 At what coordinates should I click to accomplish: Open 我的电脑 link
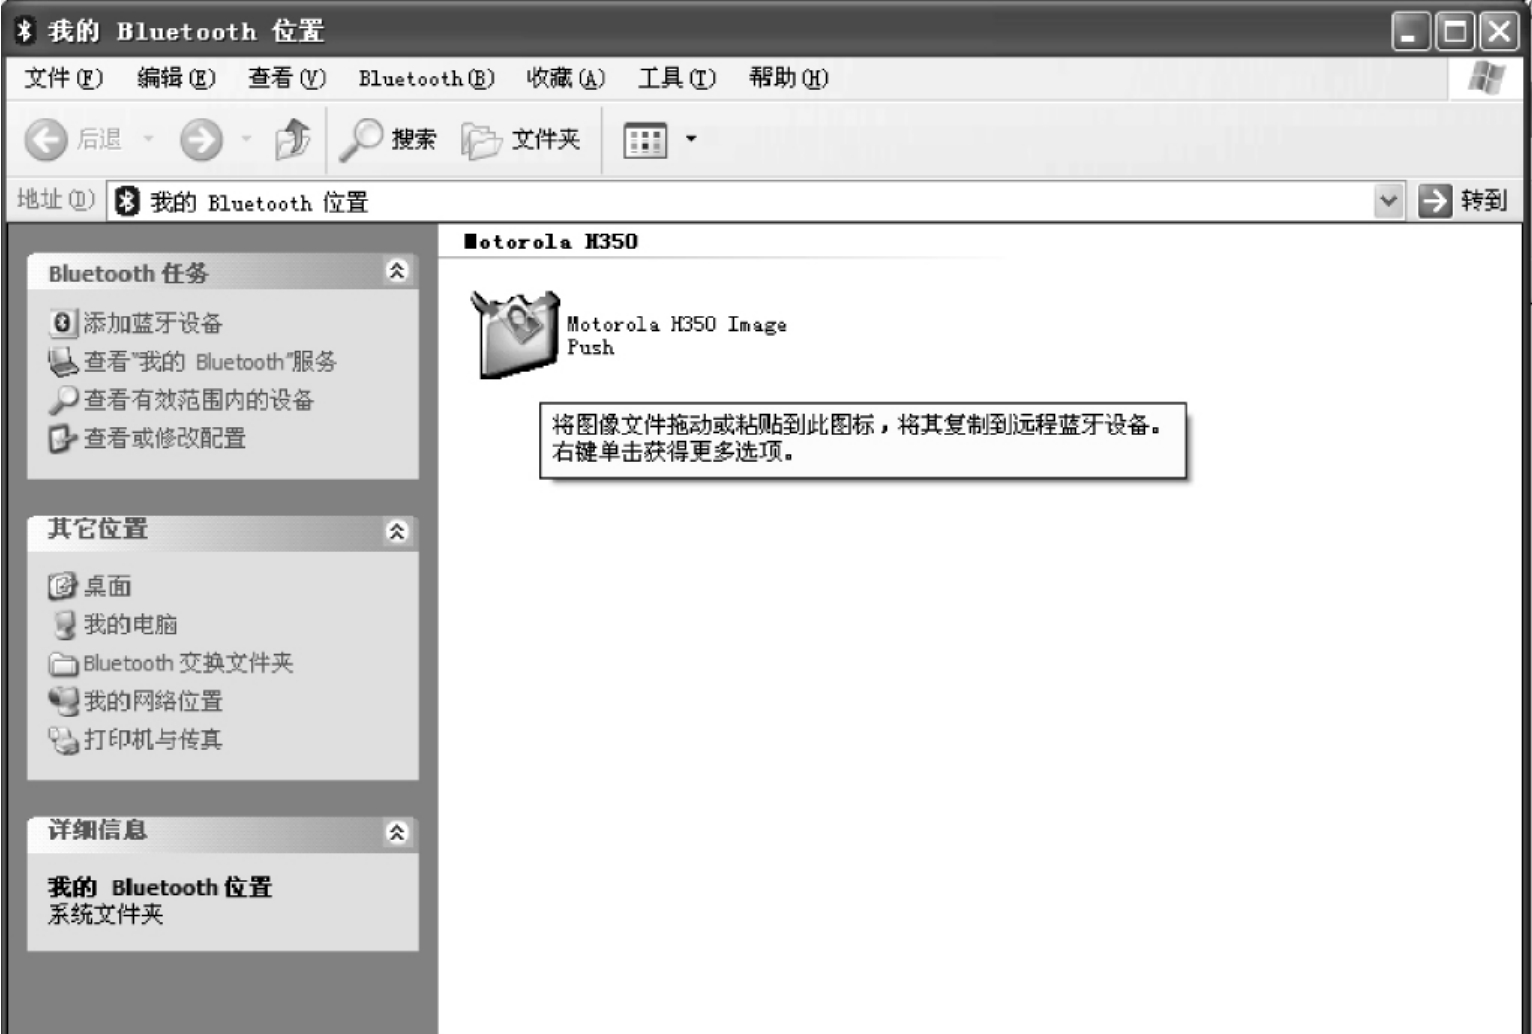pos(131,625)
